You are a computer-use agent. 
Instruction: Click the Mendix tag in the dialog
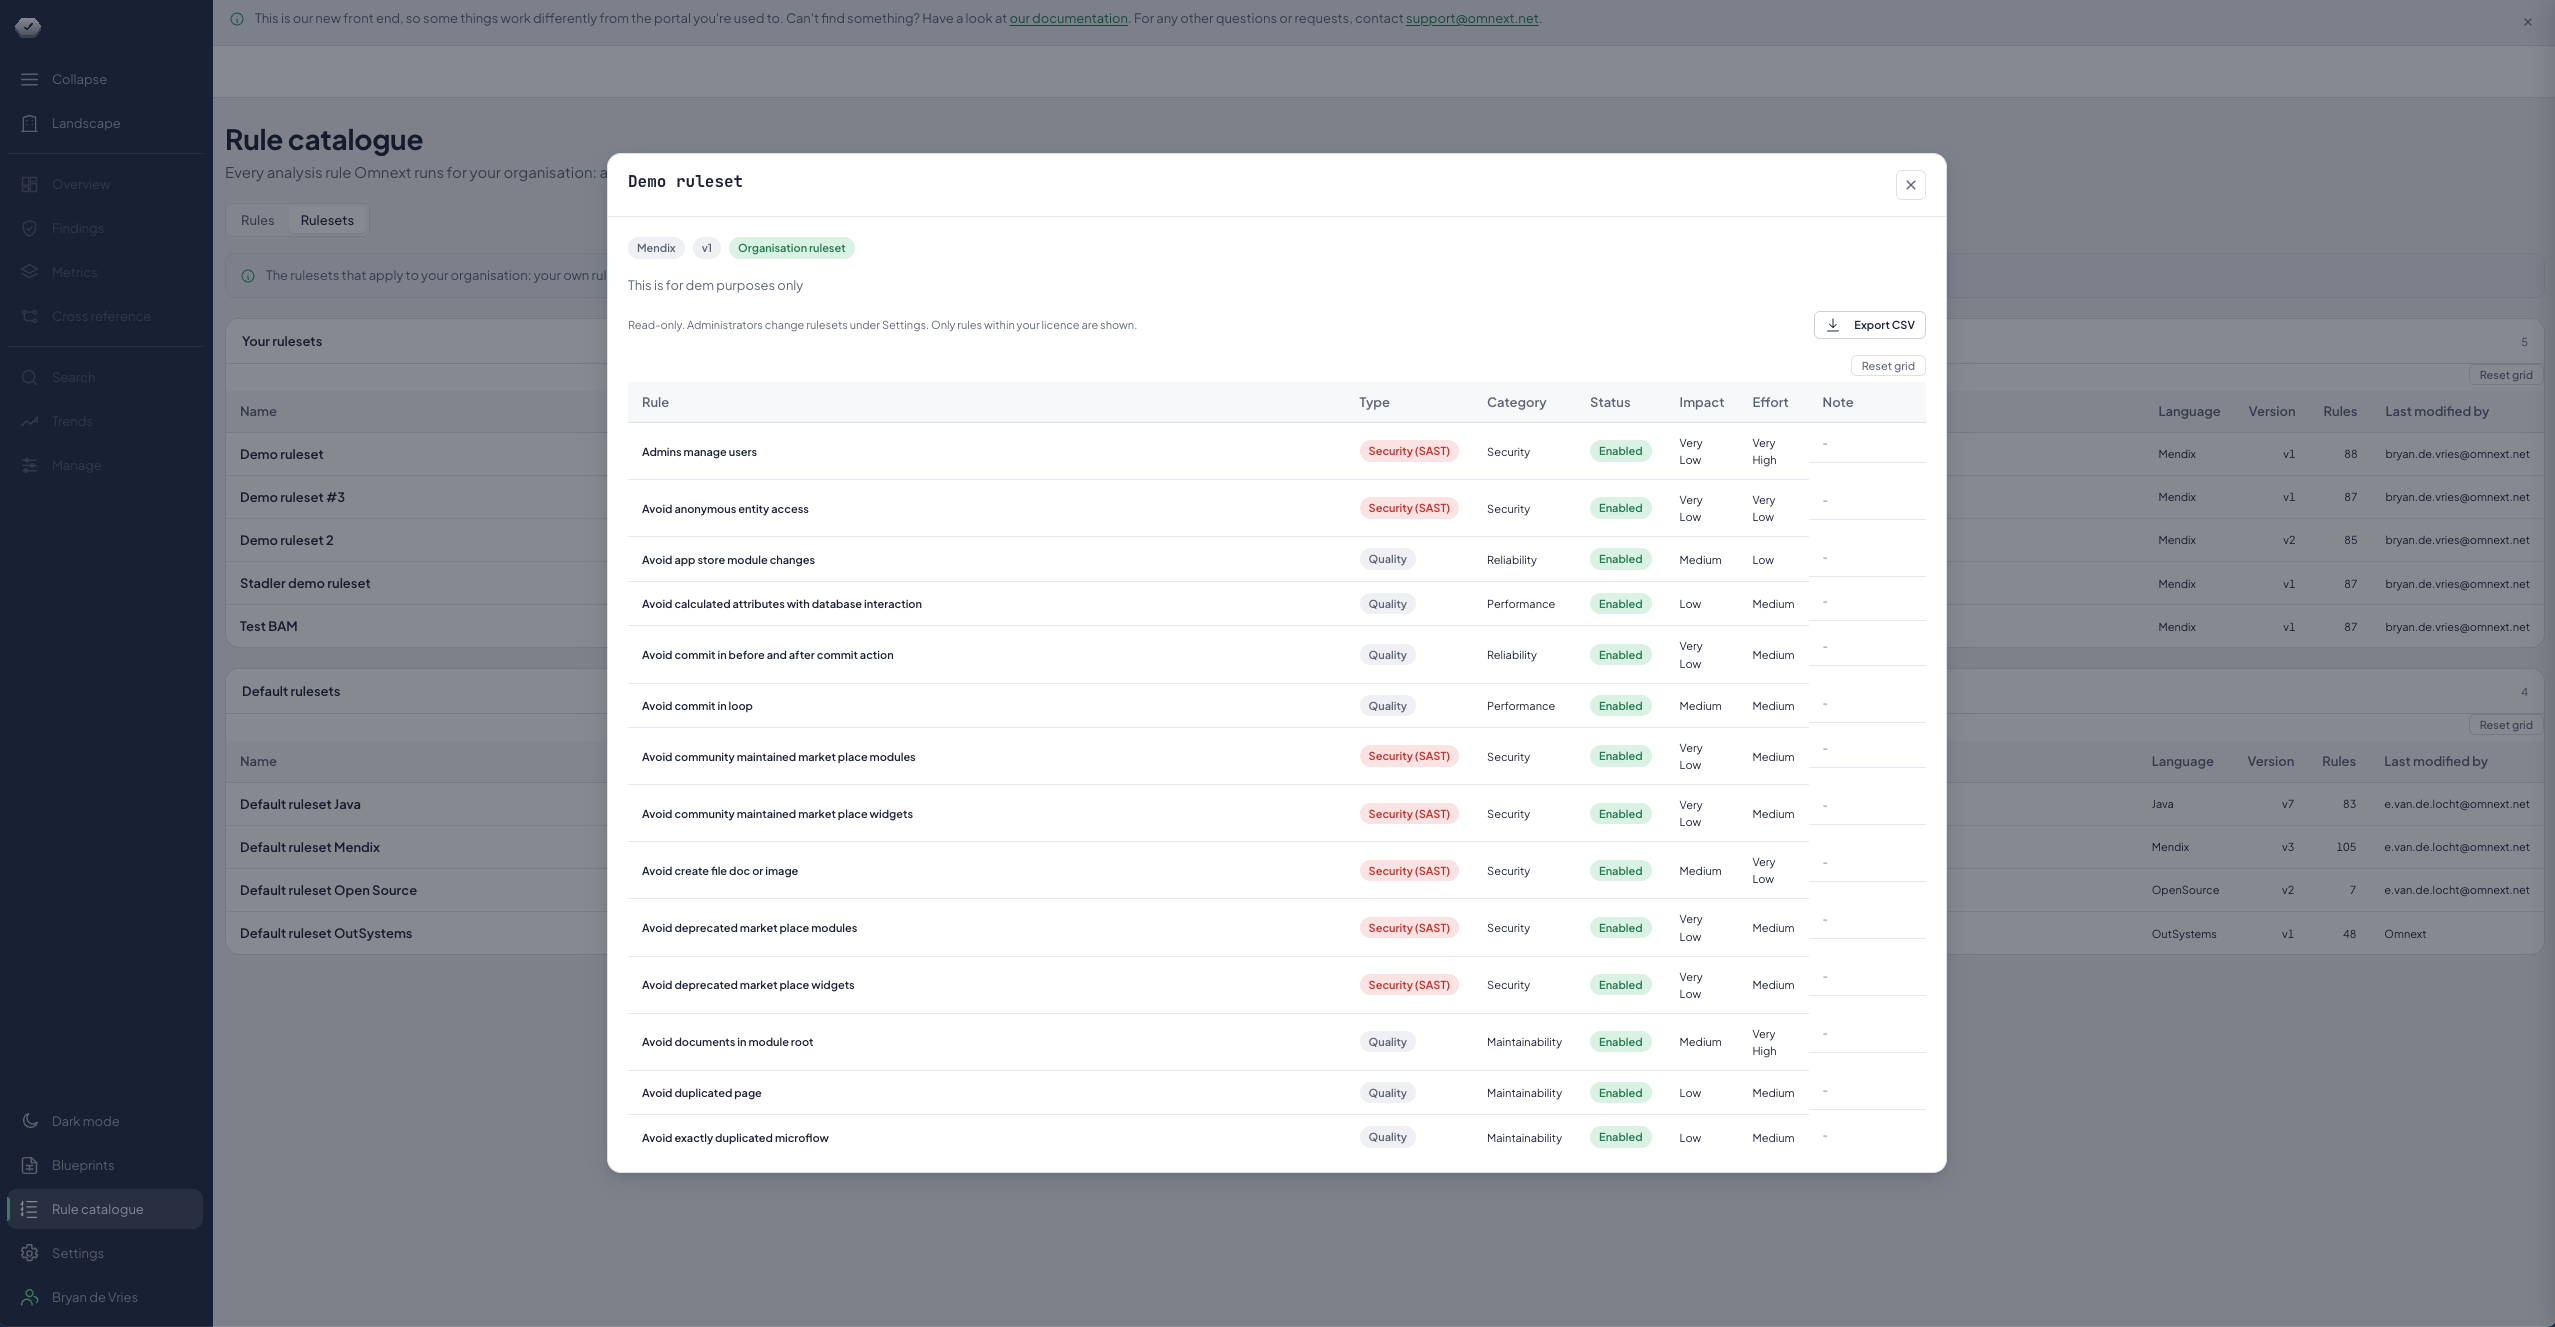point(656,248)
